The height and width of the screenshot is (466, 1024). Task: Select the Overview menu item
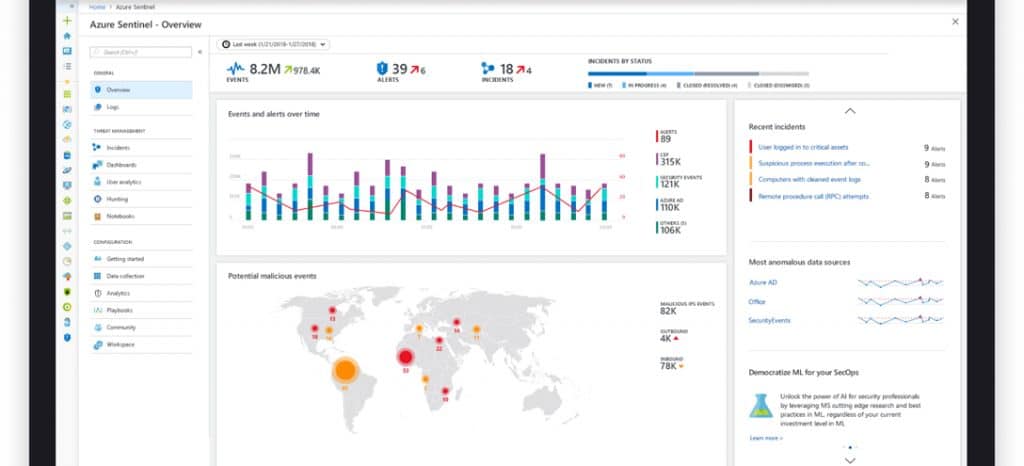pyautogui.click(x=142, y=89)
